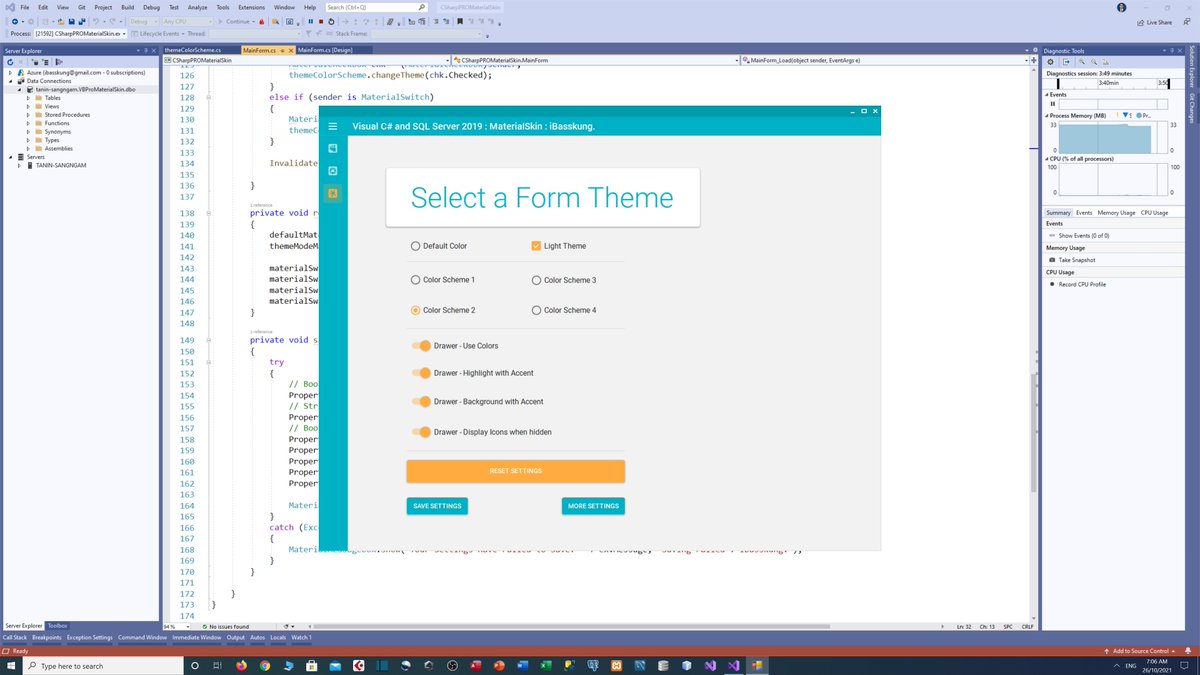Toggle Drawer - Display Icons when hidden switch
Viewport: 1200px width, 675px height.
[x=420, y=432]
